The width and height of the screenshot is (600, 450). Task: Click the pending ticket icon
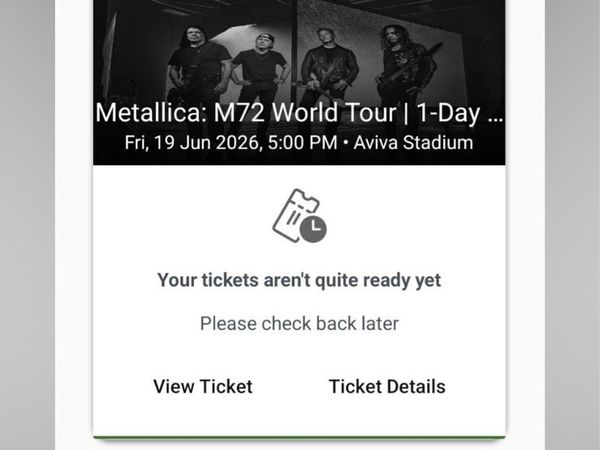pyautogui.click(x=299, y=216)
